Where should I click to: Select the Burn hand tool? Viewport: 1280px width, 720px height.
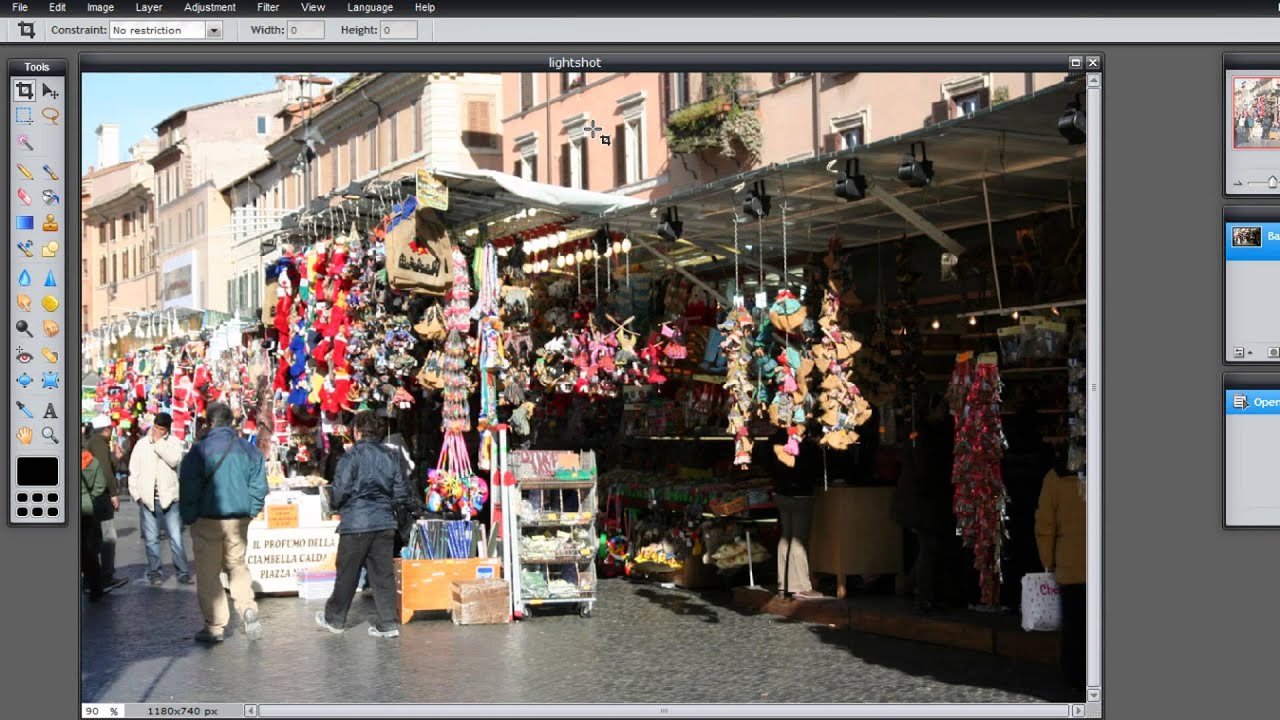pos(50,328)
